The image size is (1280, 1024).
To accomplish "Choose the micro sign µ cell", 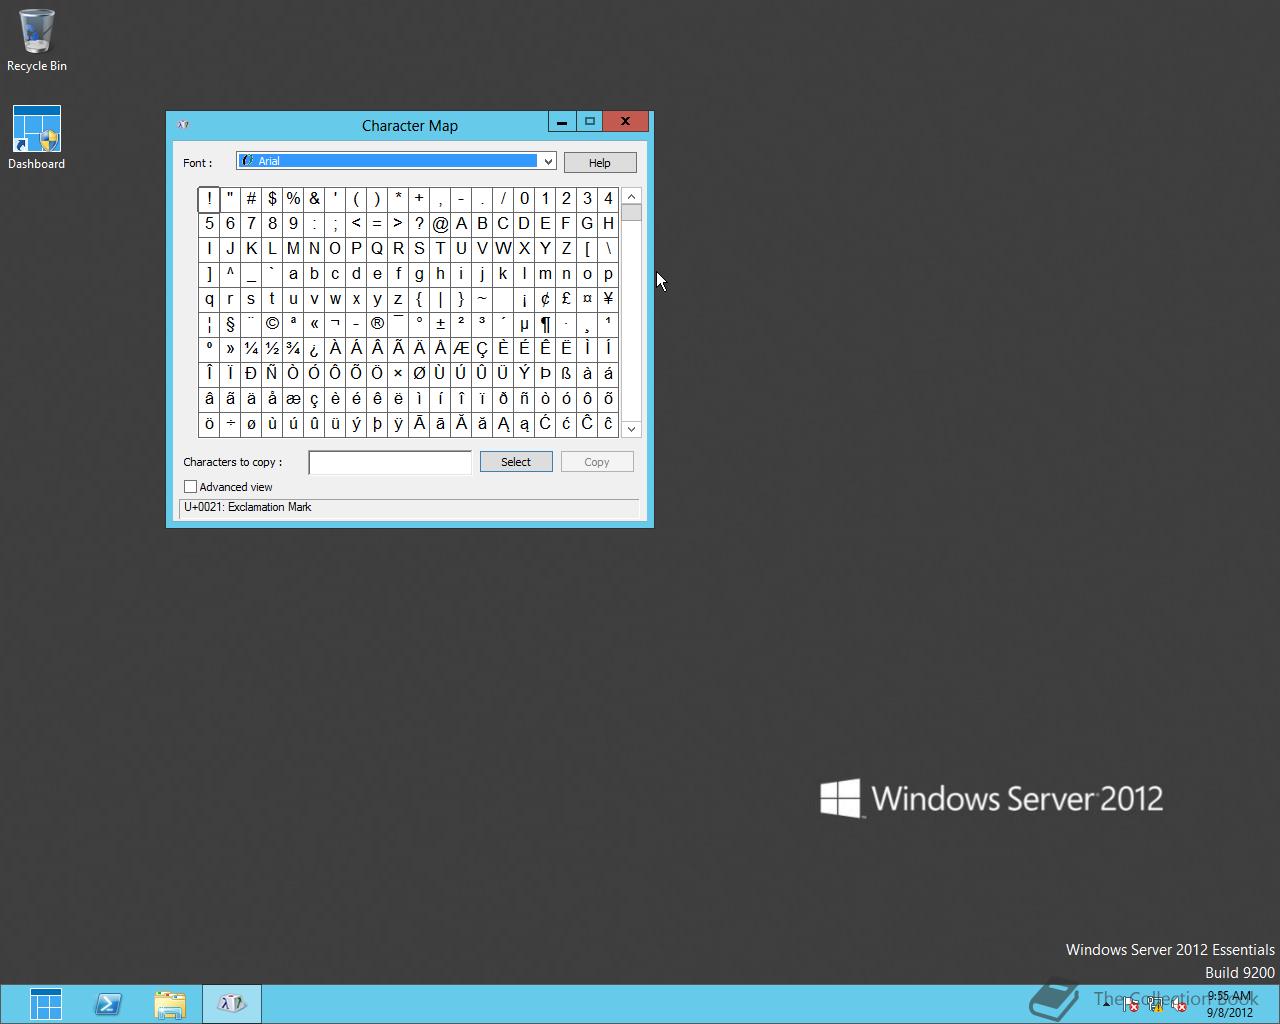I will pos(524,324).
